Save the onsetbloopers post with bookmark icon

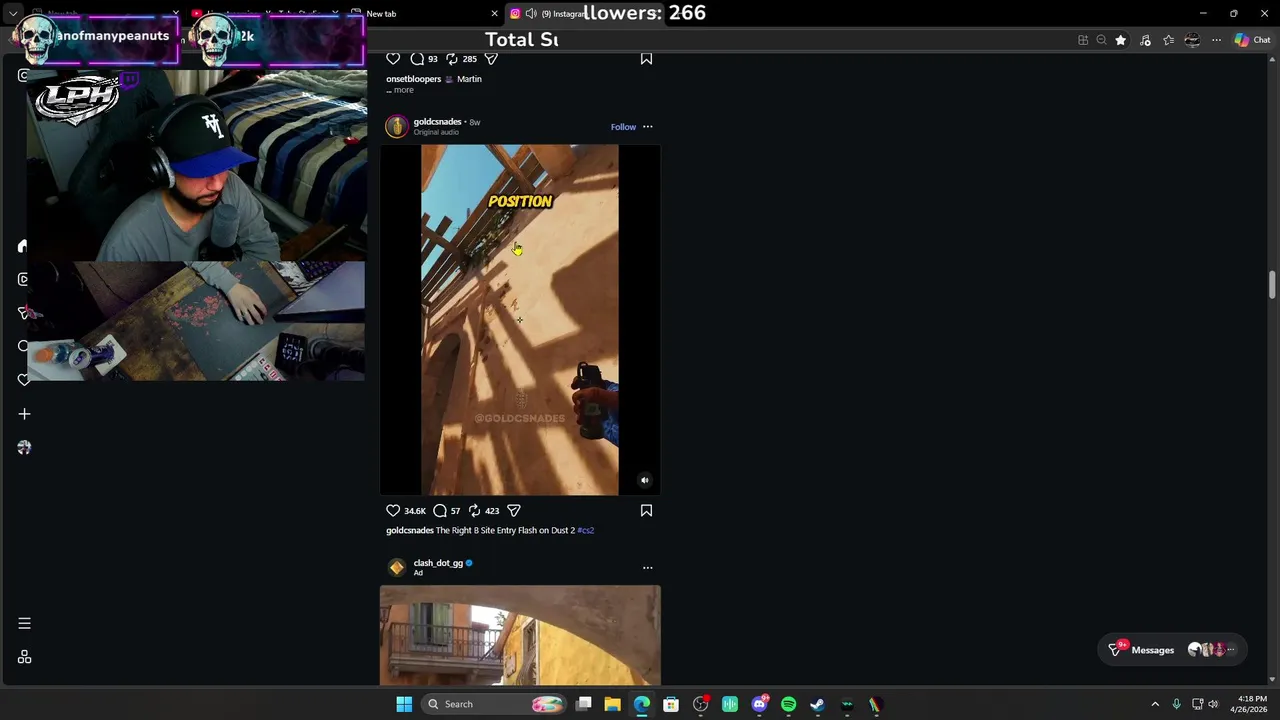click(646, 59)
